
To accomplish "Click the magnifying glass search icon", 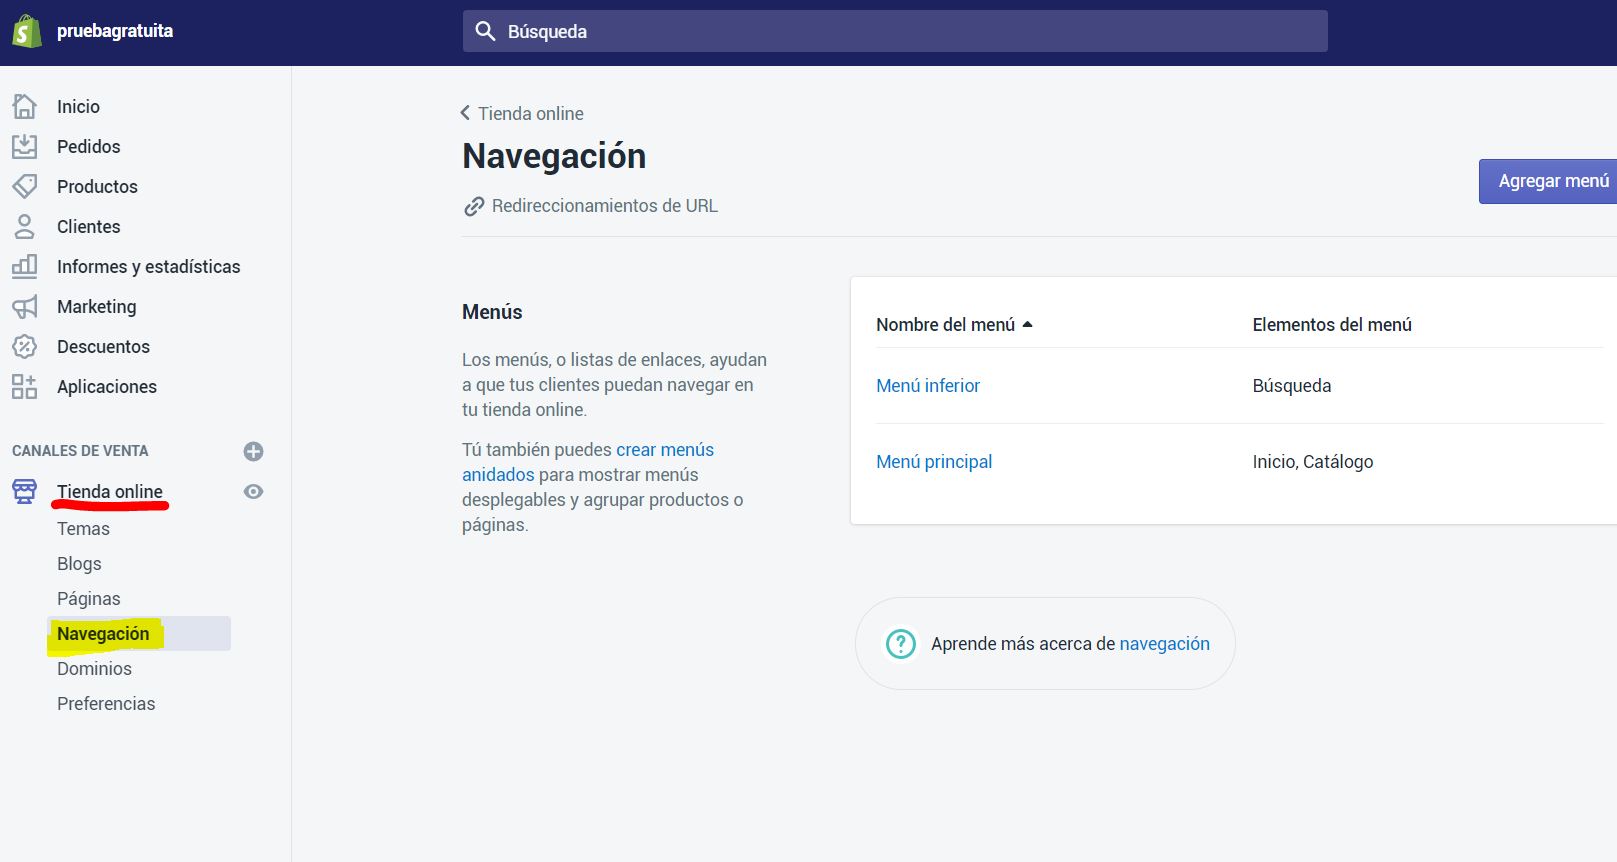I will point(485,31).
